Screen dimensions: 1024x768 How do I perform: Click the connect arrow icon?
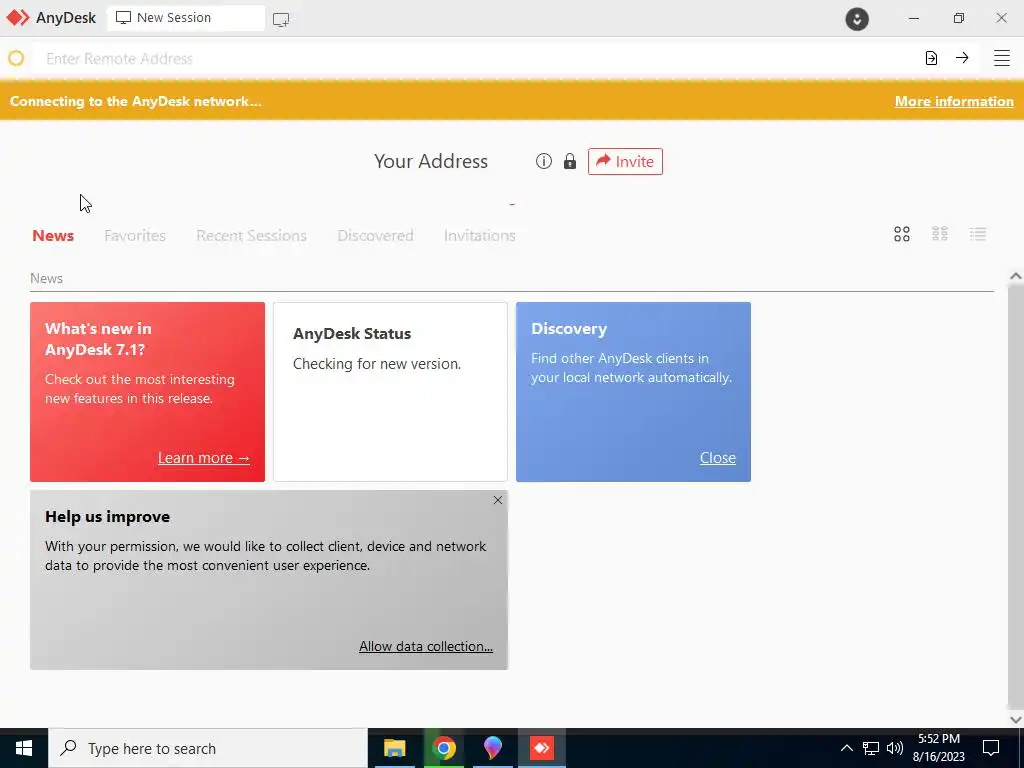pyautogui.click(x=962, y=57)
